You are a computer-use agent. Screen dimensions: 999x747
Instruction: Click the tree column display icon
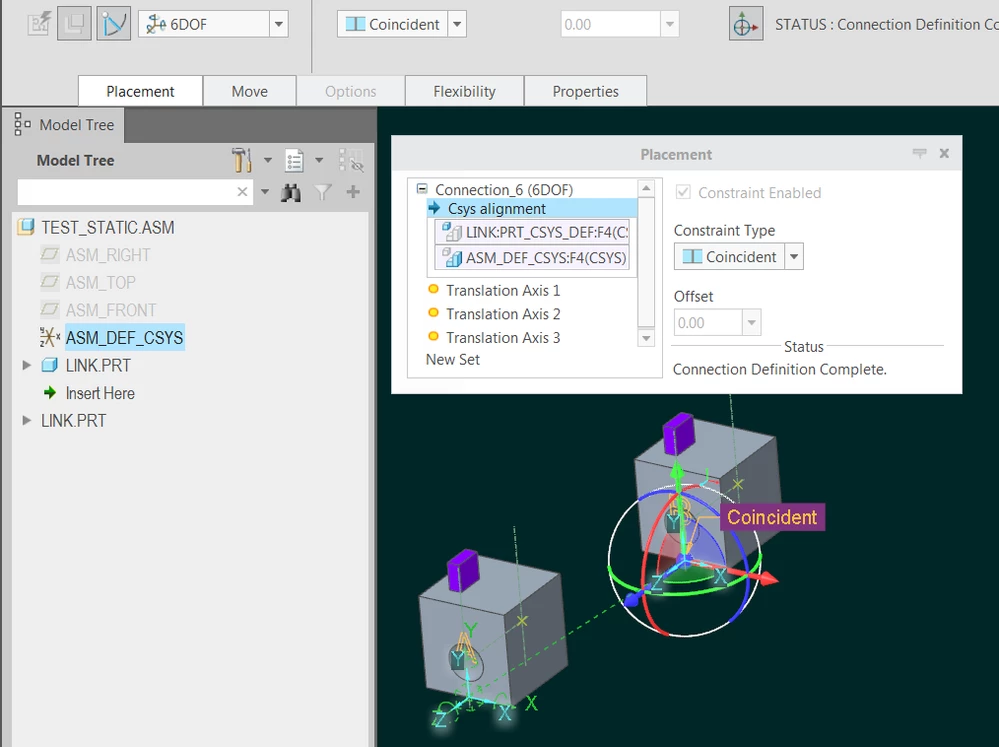pos(294,160)
